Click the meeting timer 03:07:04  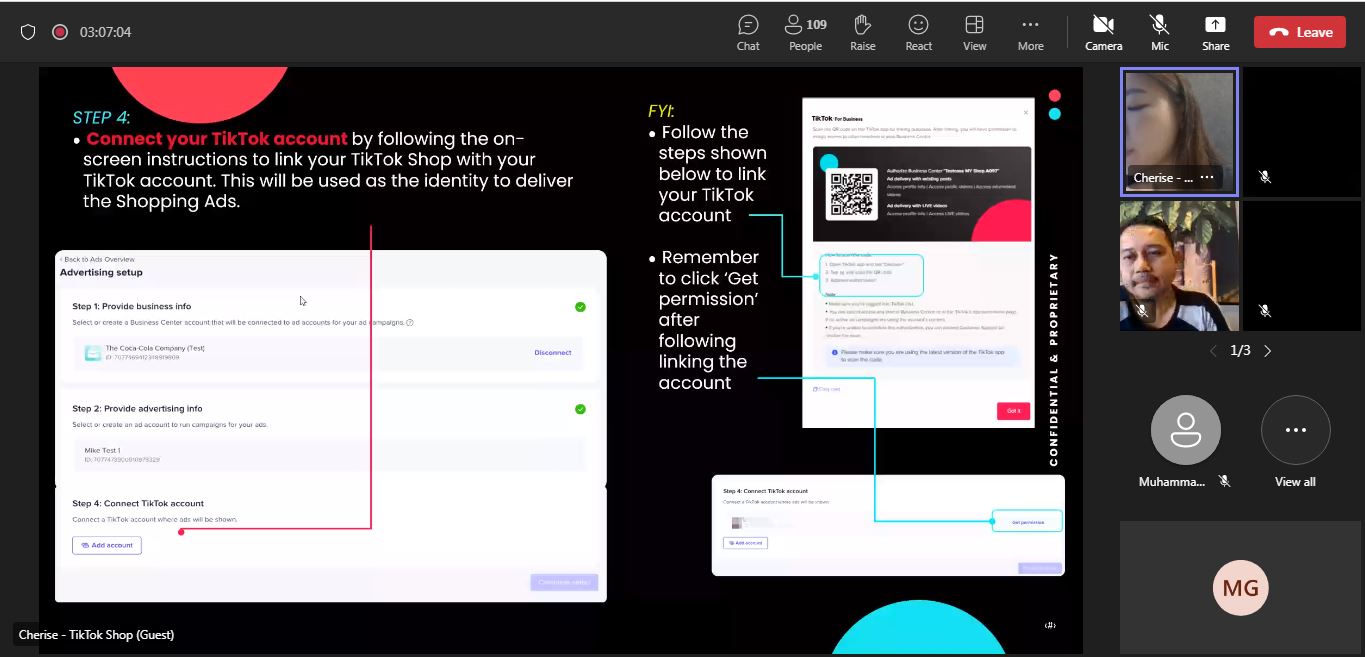pyautogui.click(x=105, y=32)
